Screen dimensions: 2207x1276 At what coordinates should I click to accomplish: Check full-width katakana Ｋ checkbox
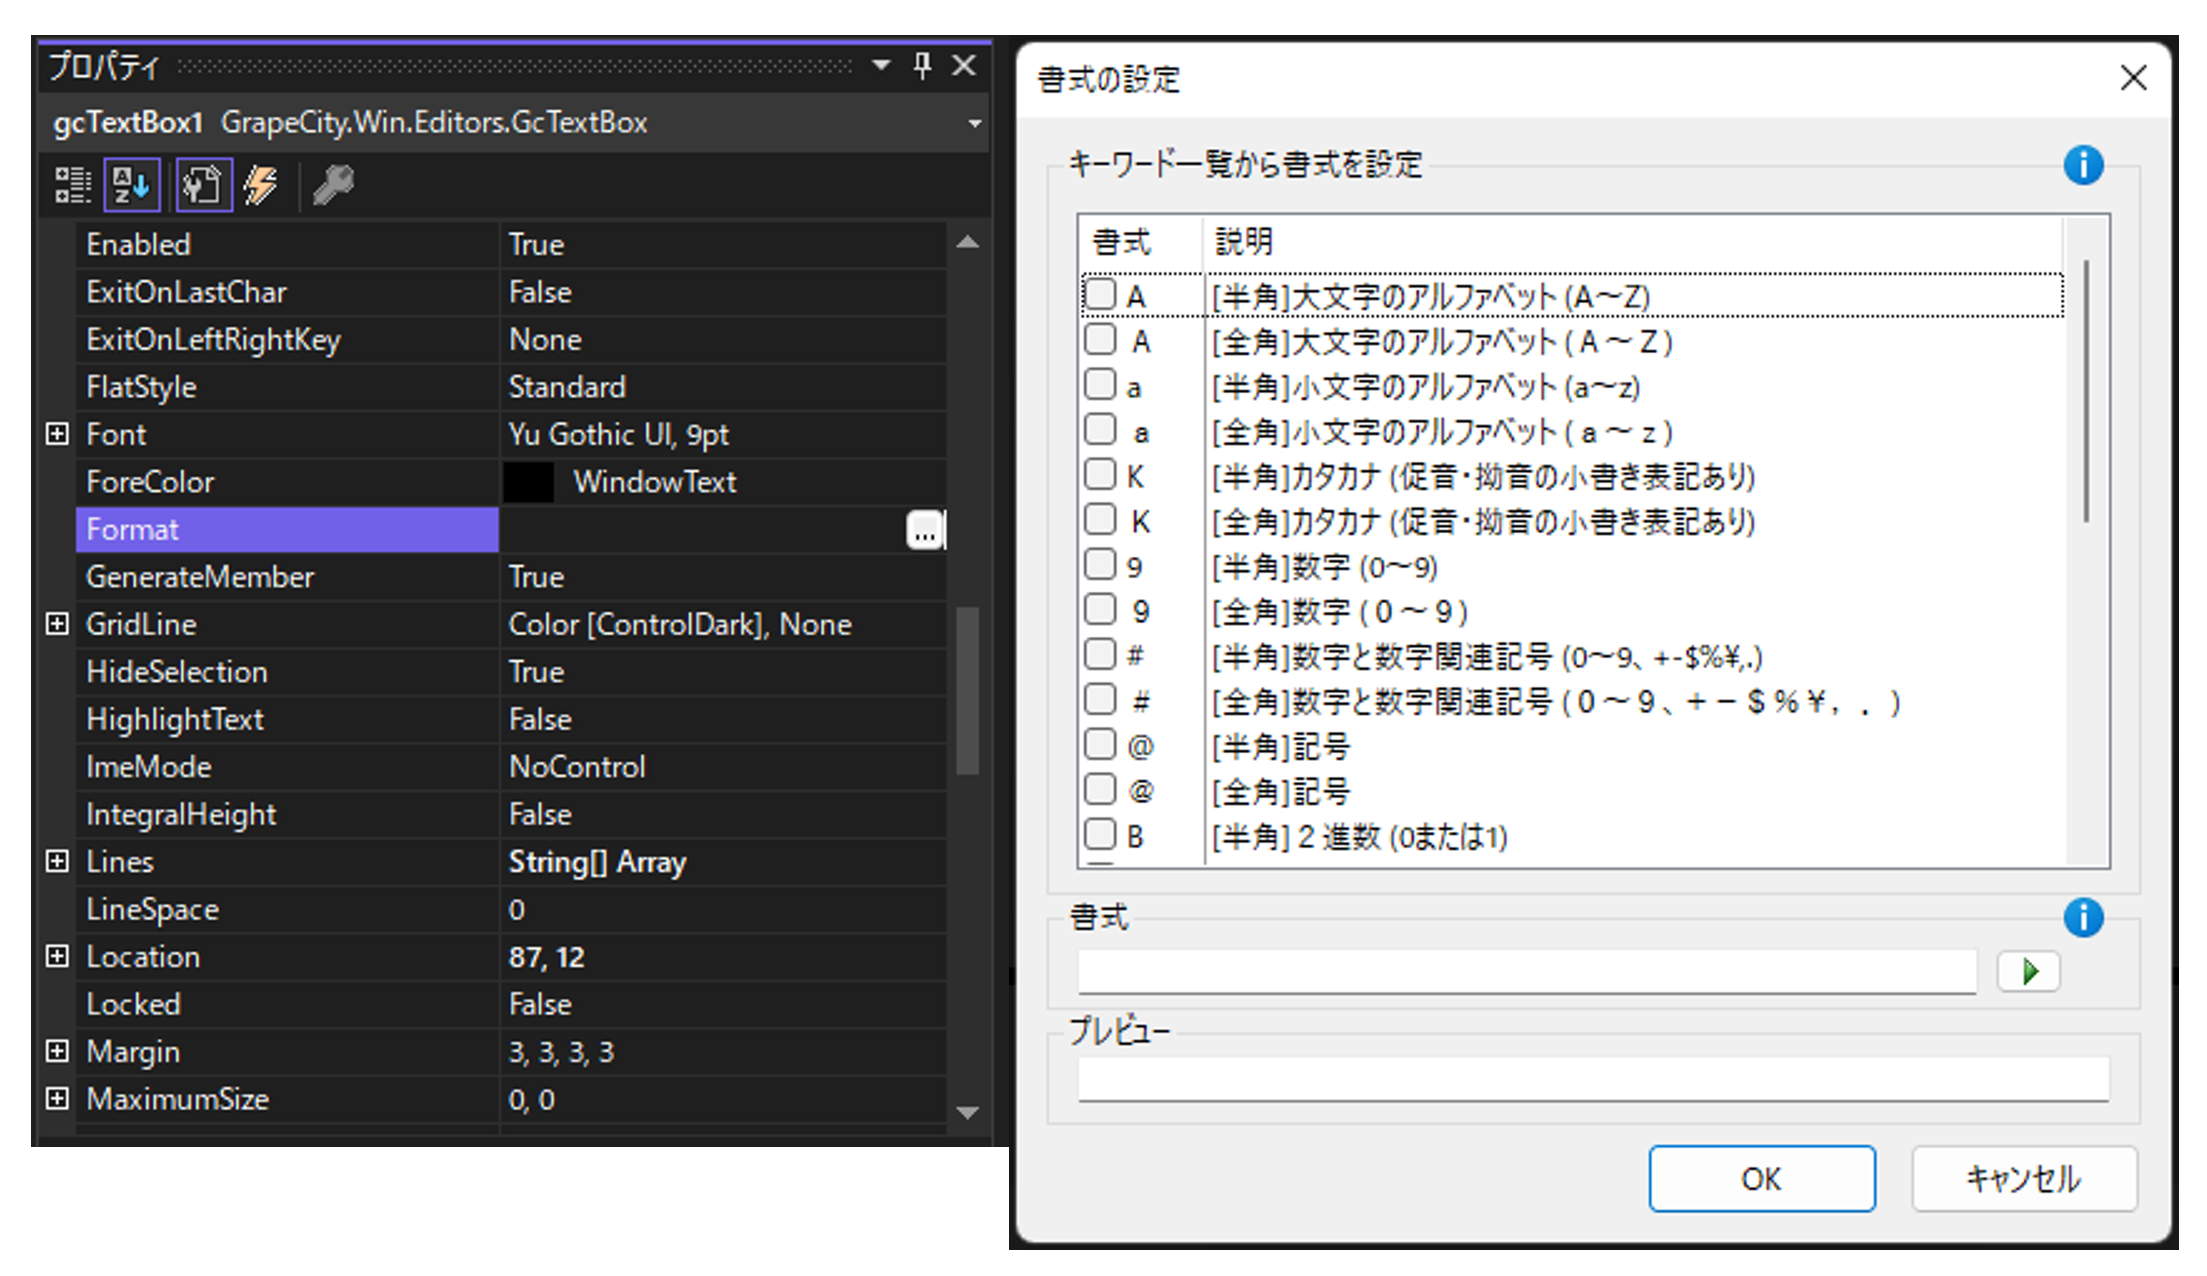[x=1101, y=519]
